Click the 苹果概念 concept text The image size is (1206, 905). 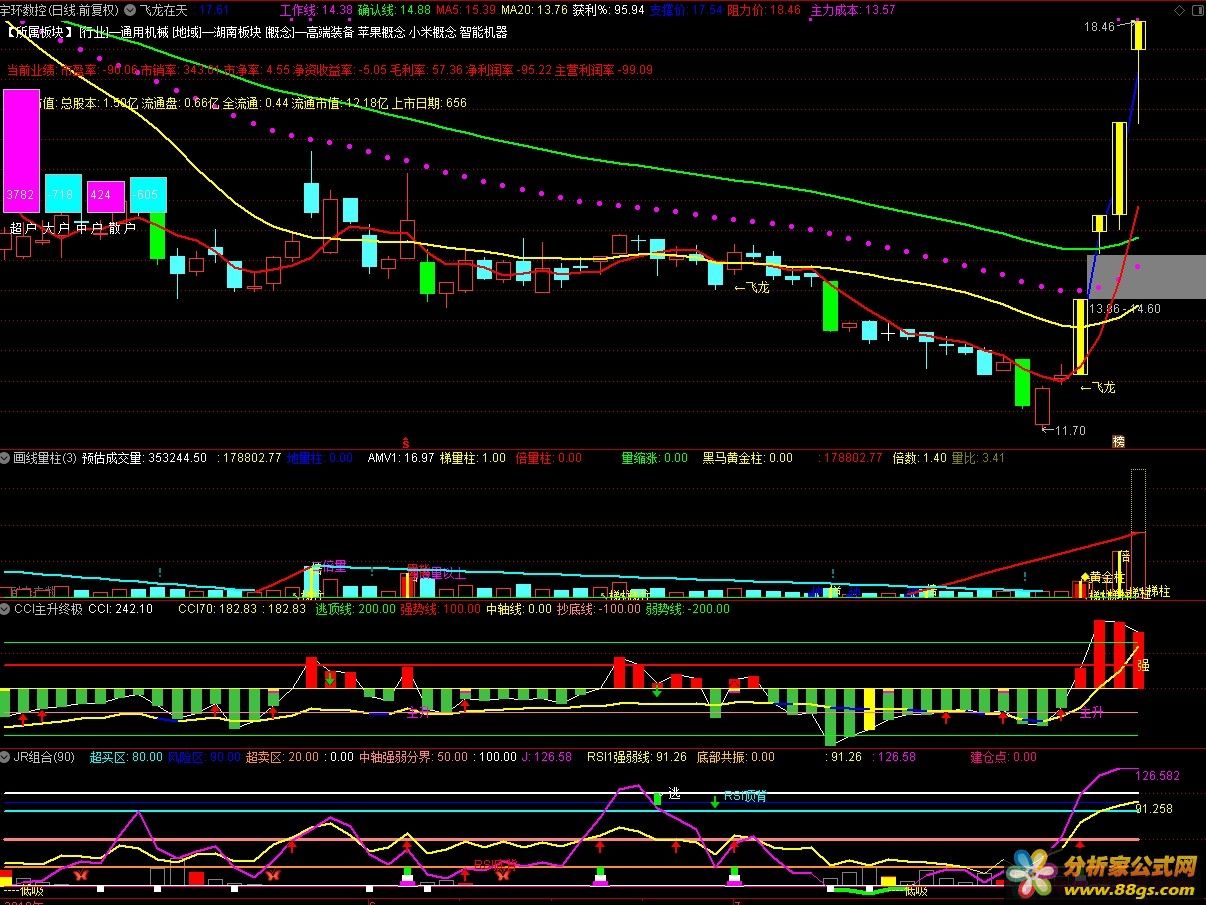coord(380,33)
